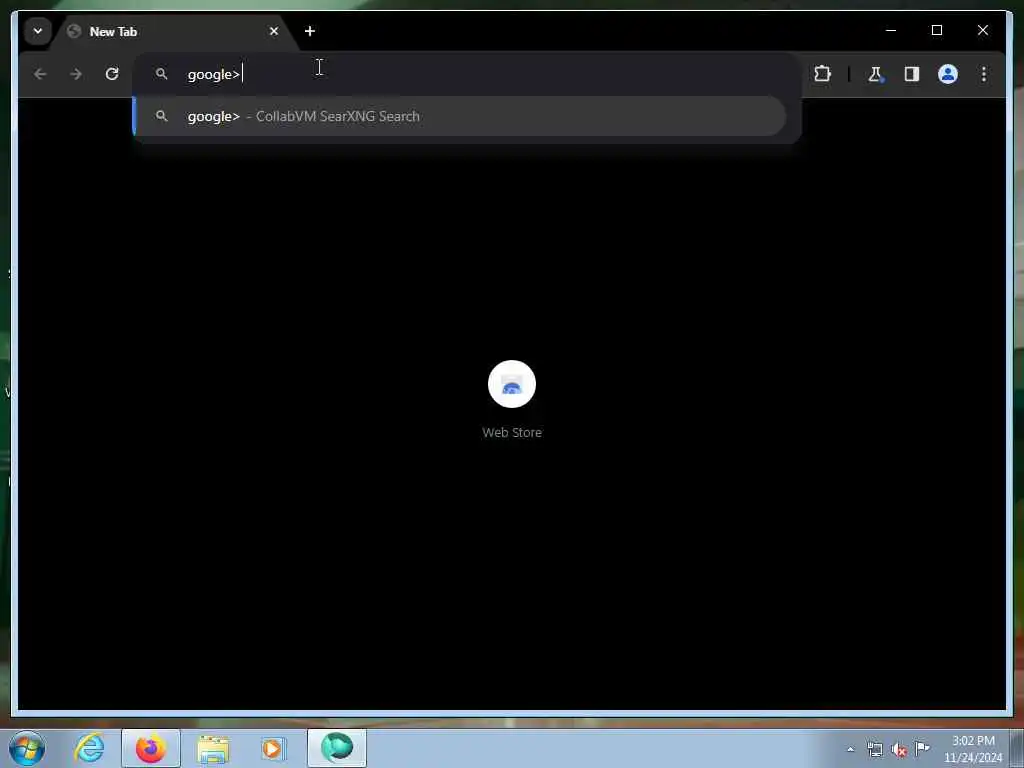Open the tab search dropdown arrow
The image size is (1024, 768).
coord(38,31)
